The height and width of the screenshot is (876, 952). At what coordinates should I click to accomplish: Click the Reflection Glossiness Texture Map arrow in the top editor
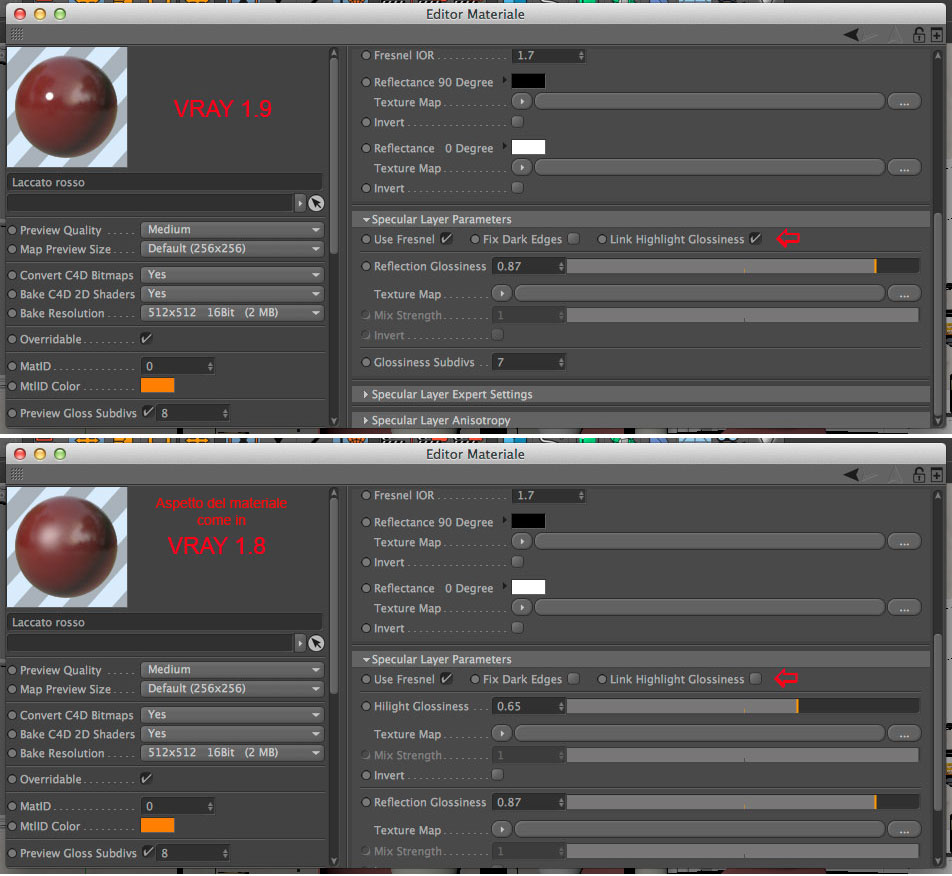(x=502, y=294)
